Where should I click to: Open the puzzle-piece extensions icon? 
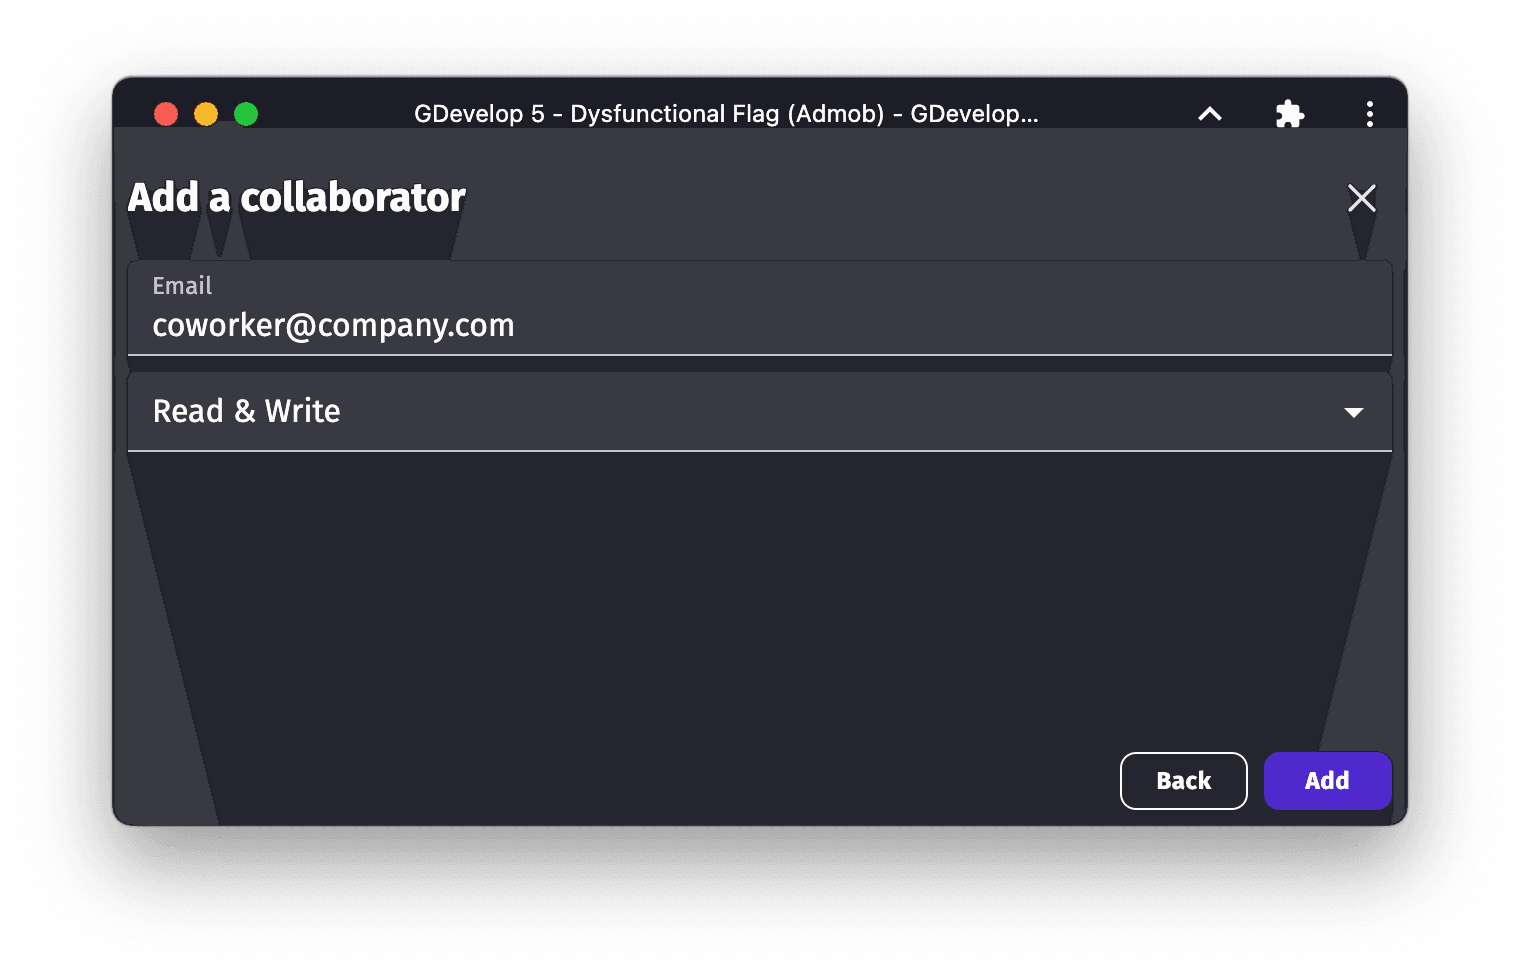click(x=1290, y=114)
